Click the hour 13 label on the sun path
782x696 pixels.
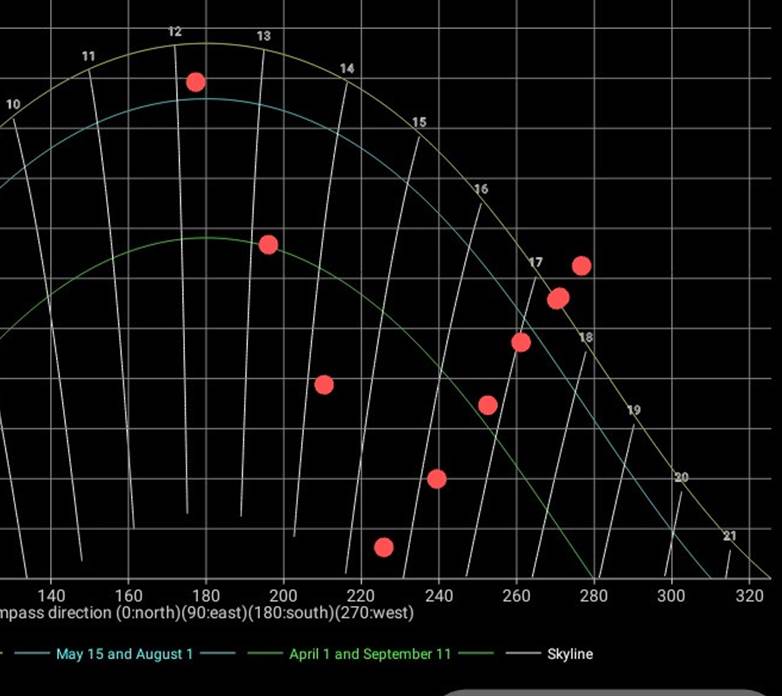click(263, 36)
